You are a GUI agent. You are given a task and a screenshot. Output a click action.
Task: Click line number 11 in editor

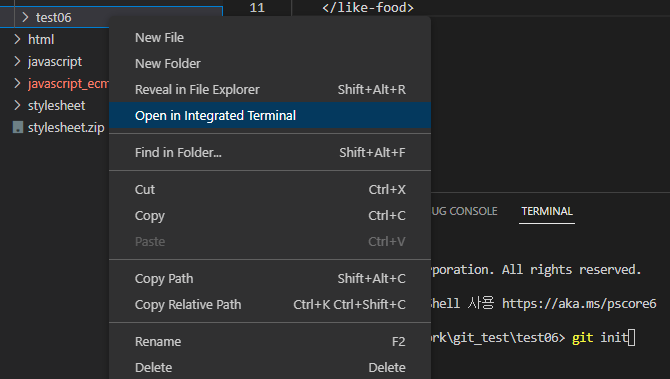(257, 8)
